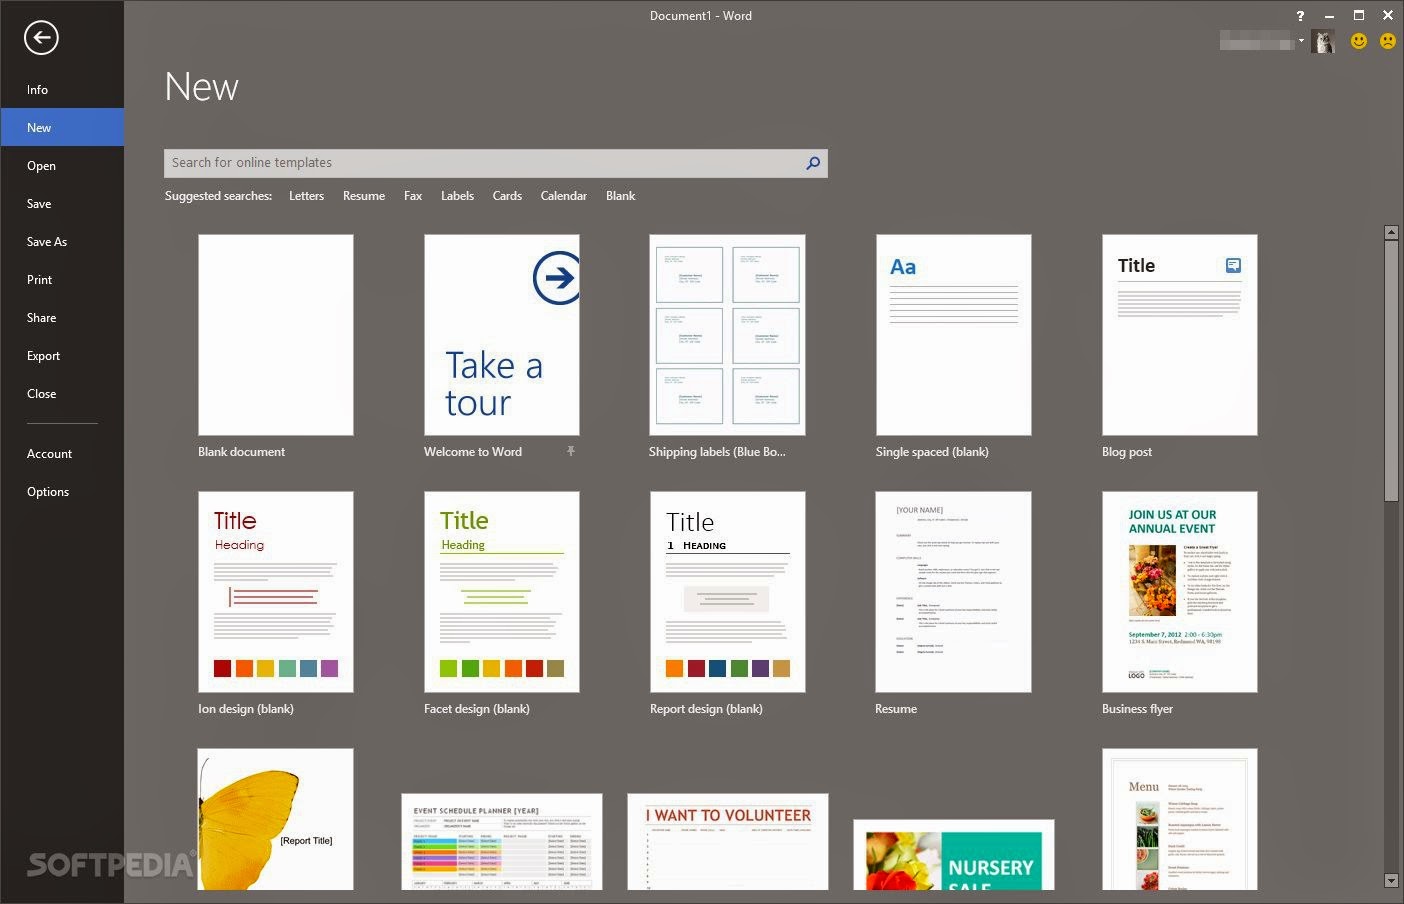Open the Print page
Image resolution: width=1404 pixels, height=904 pixels.
62,280
